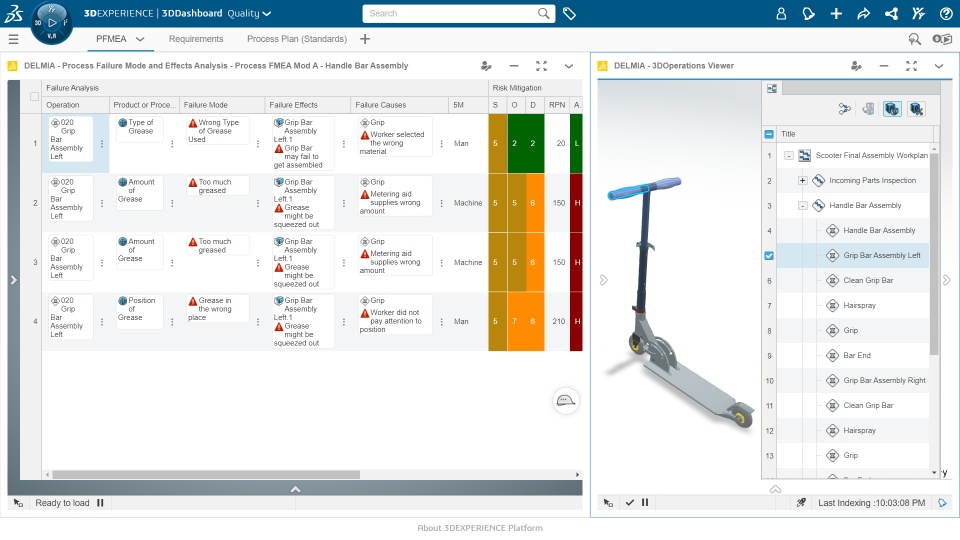Open the tag icon beside the search box
960x540 pixels.
569,13
